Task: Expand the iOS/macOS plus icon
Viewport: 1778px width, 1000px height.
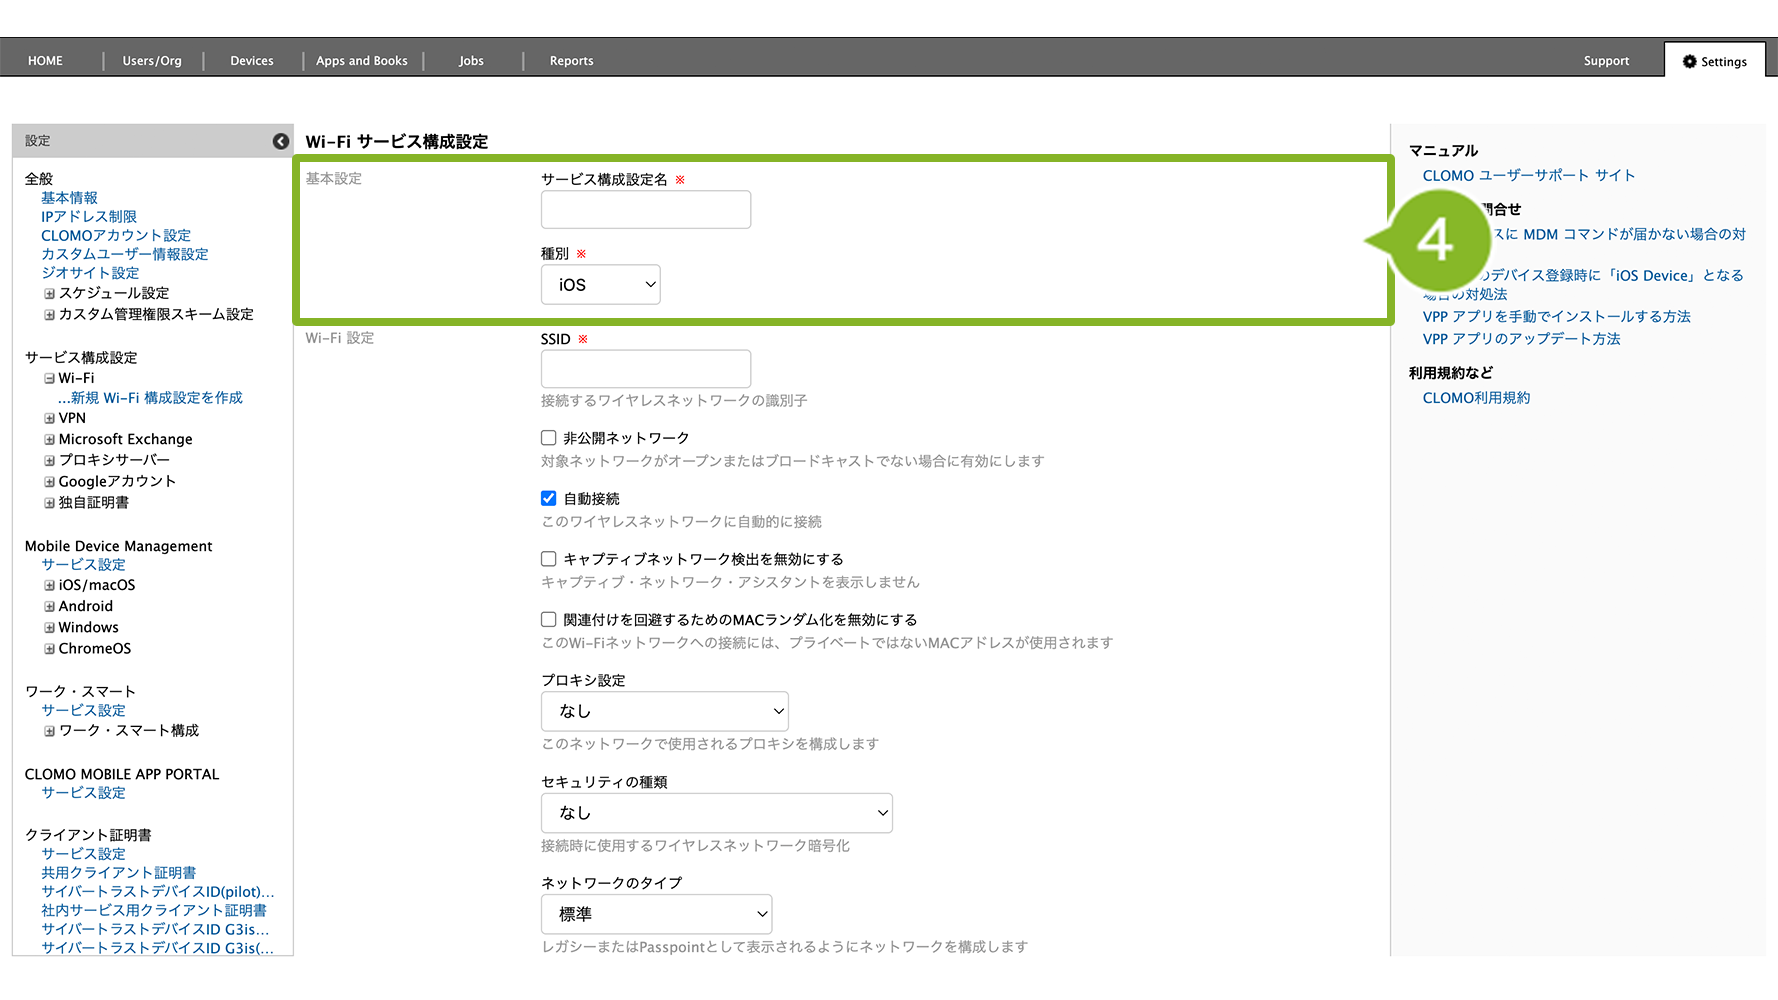Action: [49, 586]
